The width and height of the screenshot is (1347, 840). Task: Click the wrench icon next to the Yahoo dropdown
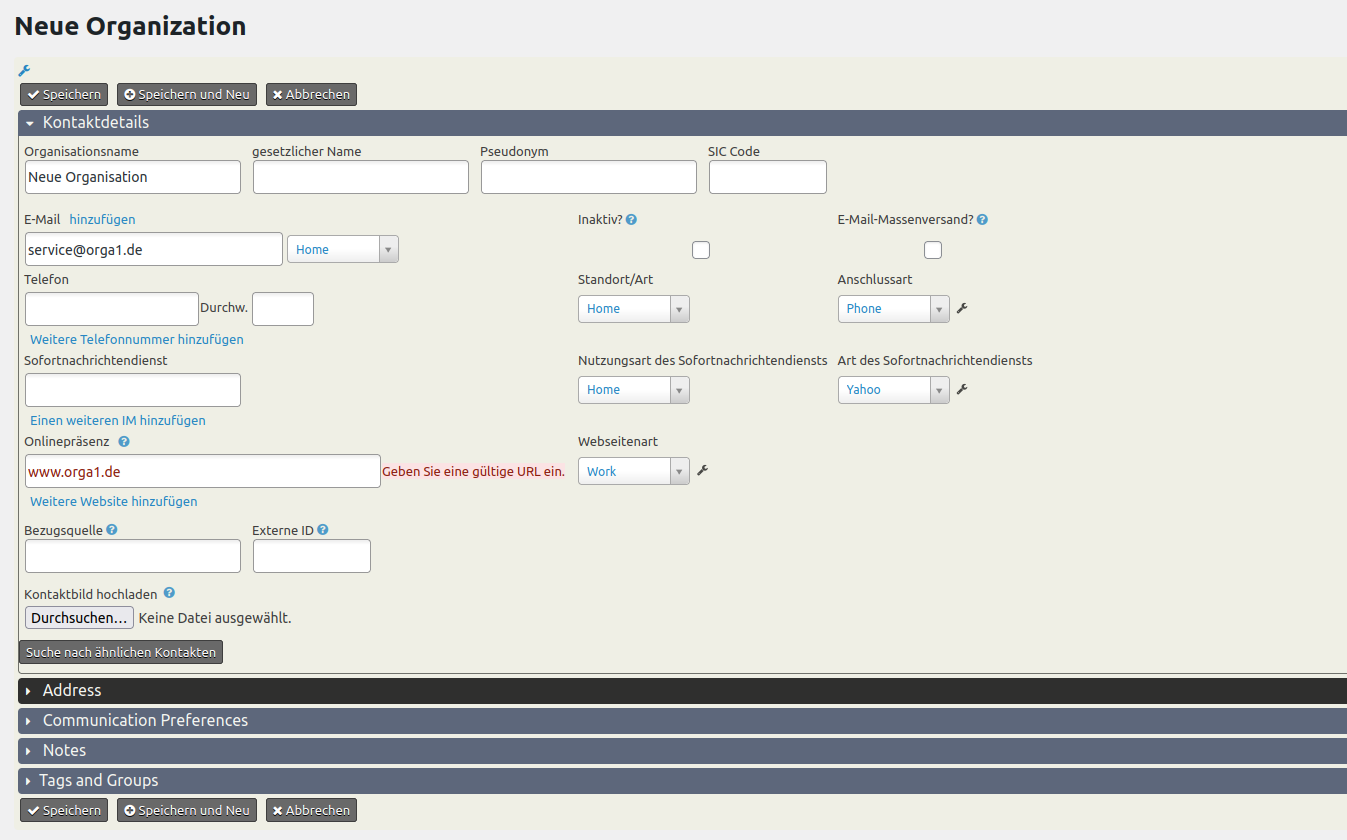coord(962,389)
